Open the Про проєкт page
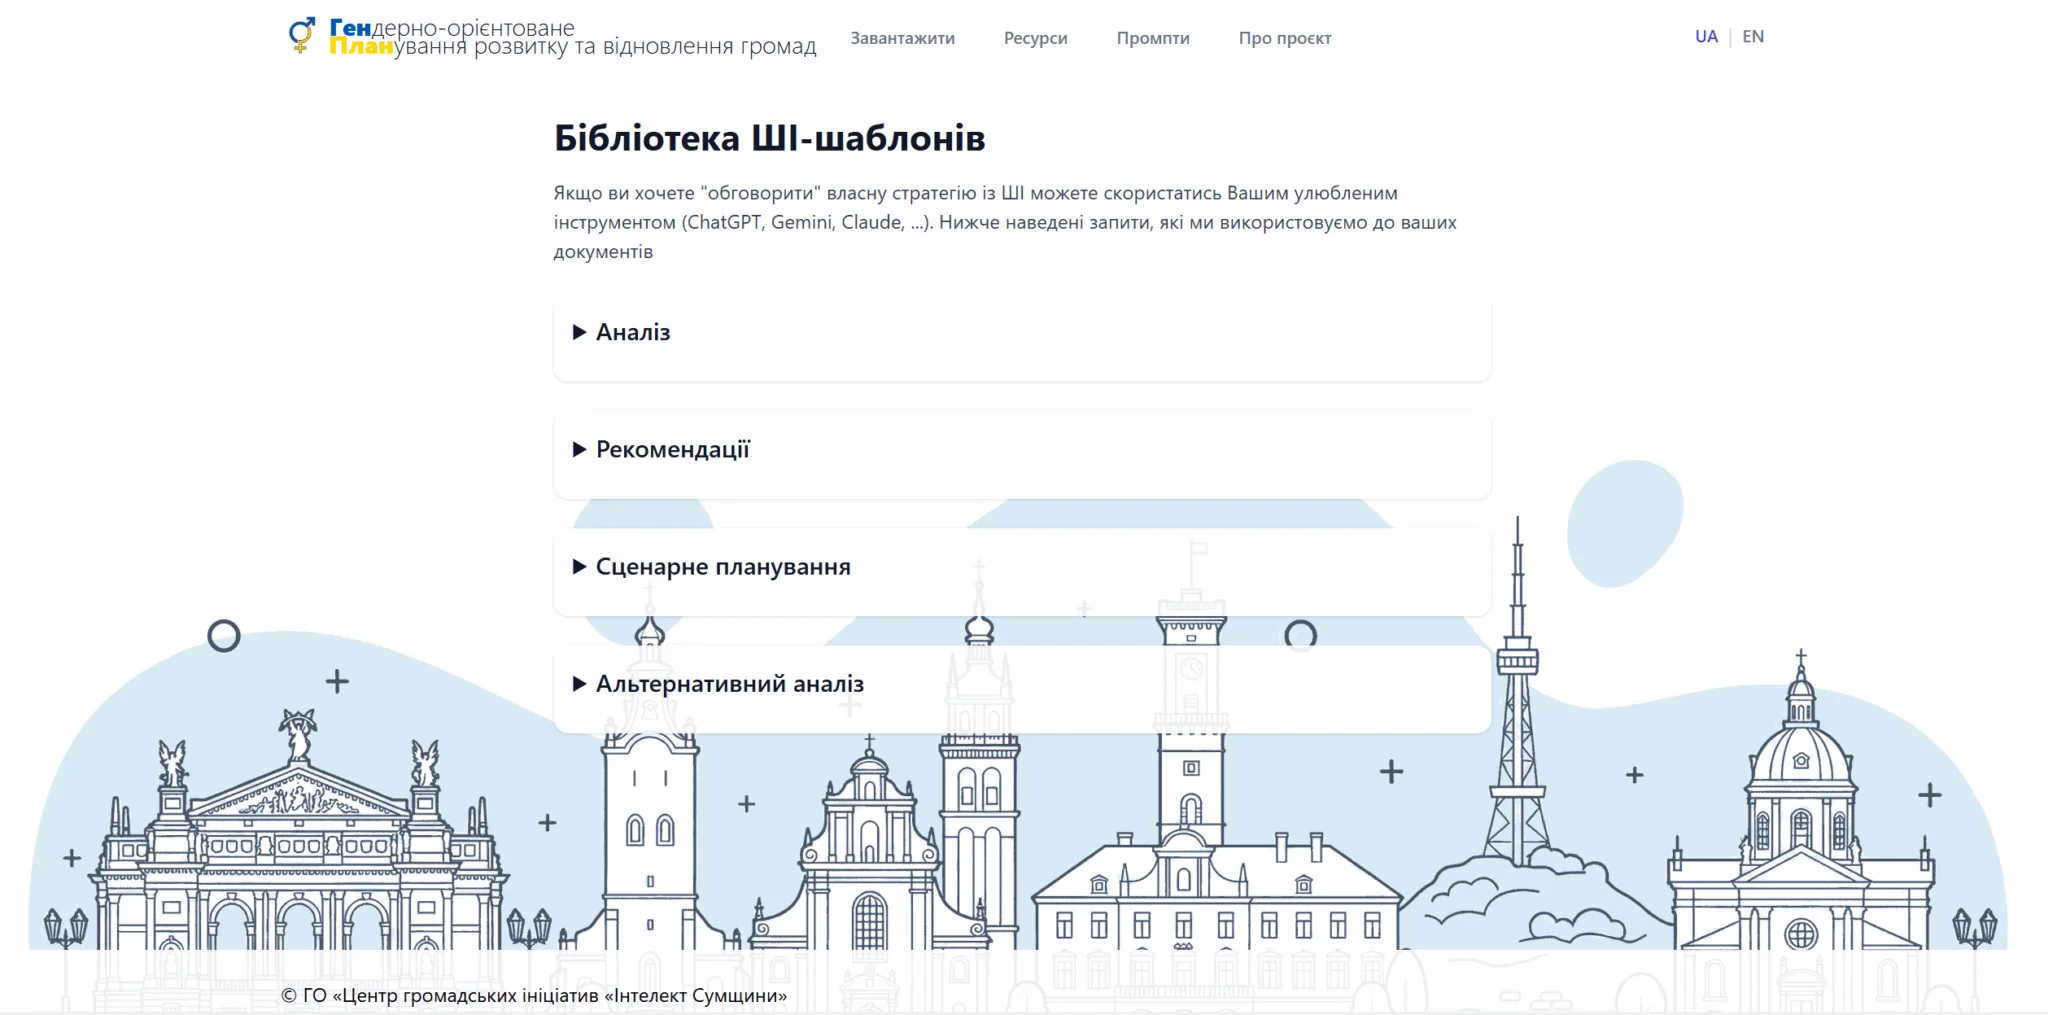 1284,38
